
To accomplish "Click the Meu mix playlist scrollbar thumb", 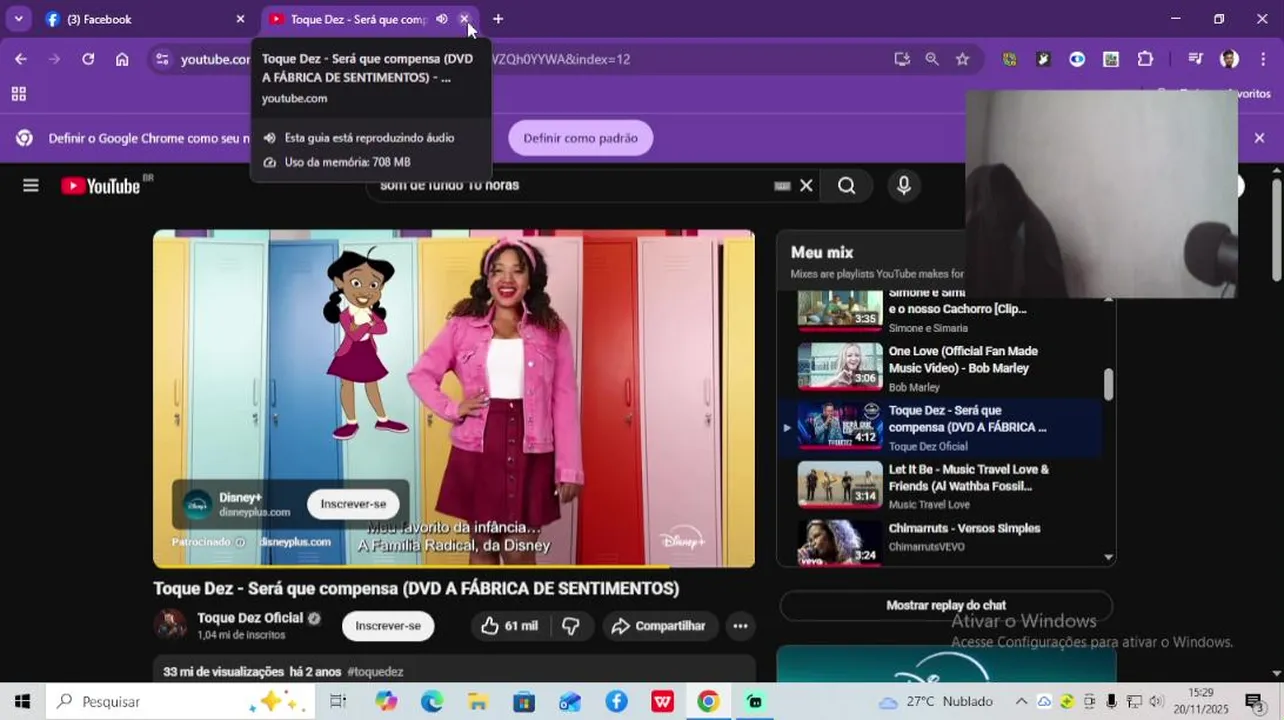I will [x=1108, y=384].
